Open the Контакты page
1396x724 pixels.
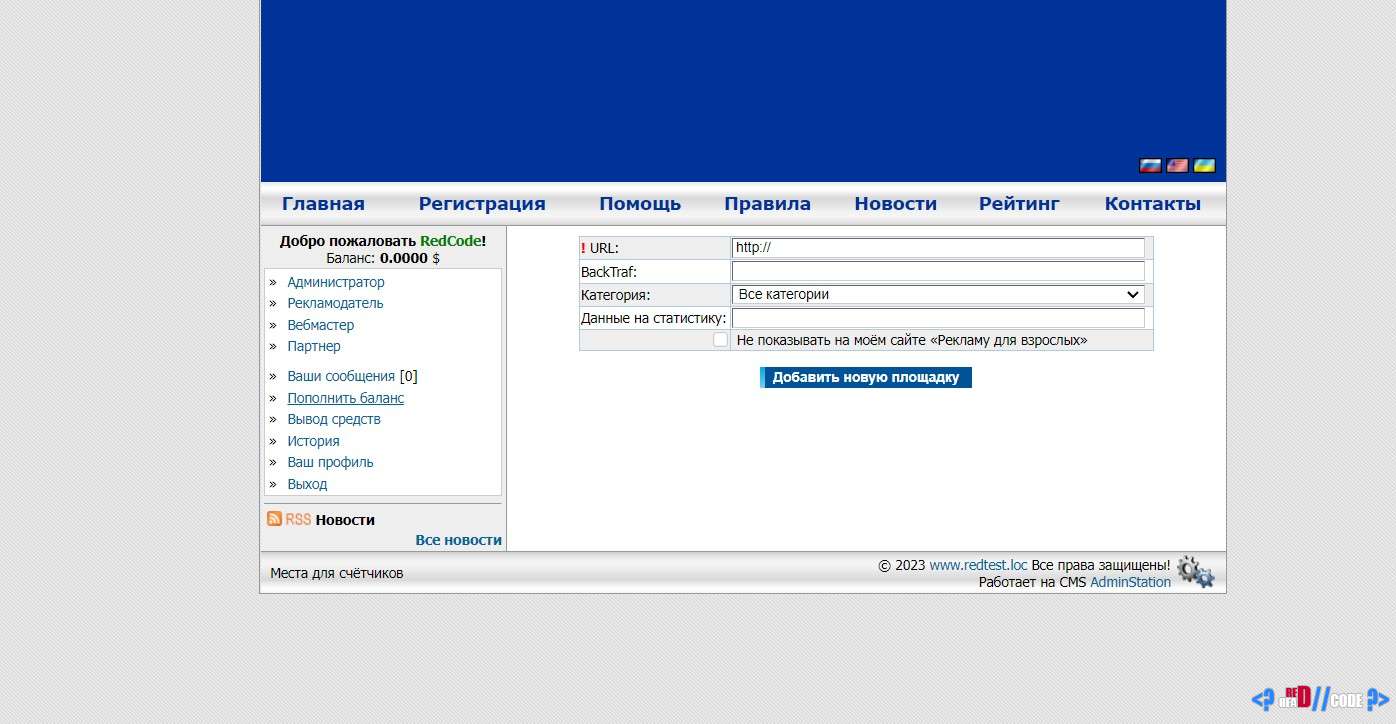pyautogui.click(x=1152, y=204)
